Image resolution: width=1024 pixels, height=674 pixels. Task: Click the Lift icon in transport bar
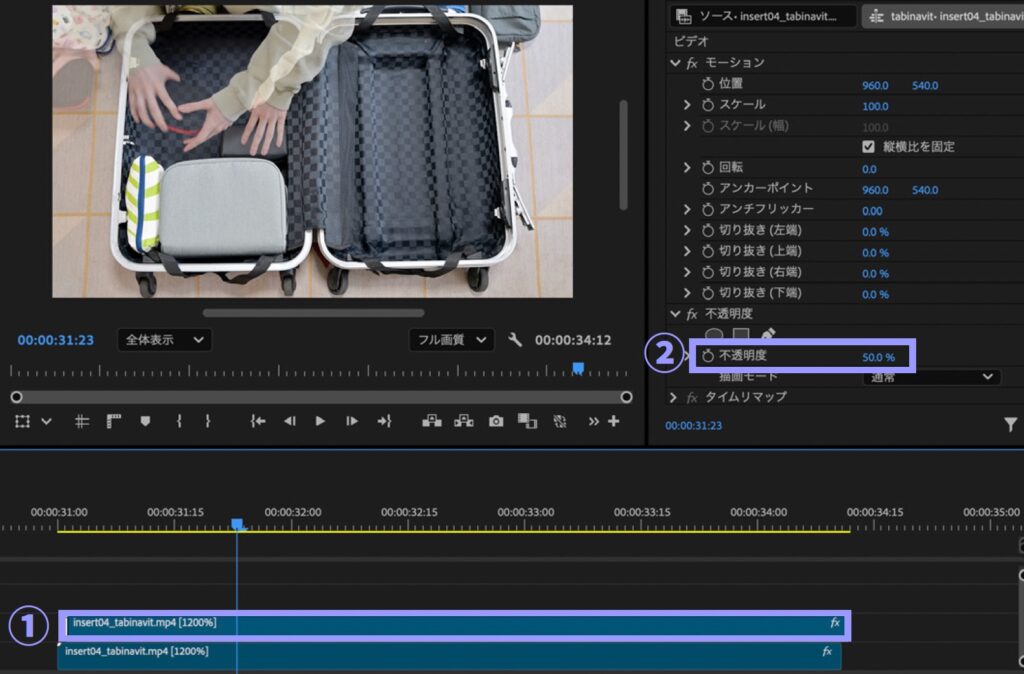pos(432,421)
